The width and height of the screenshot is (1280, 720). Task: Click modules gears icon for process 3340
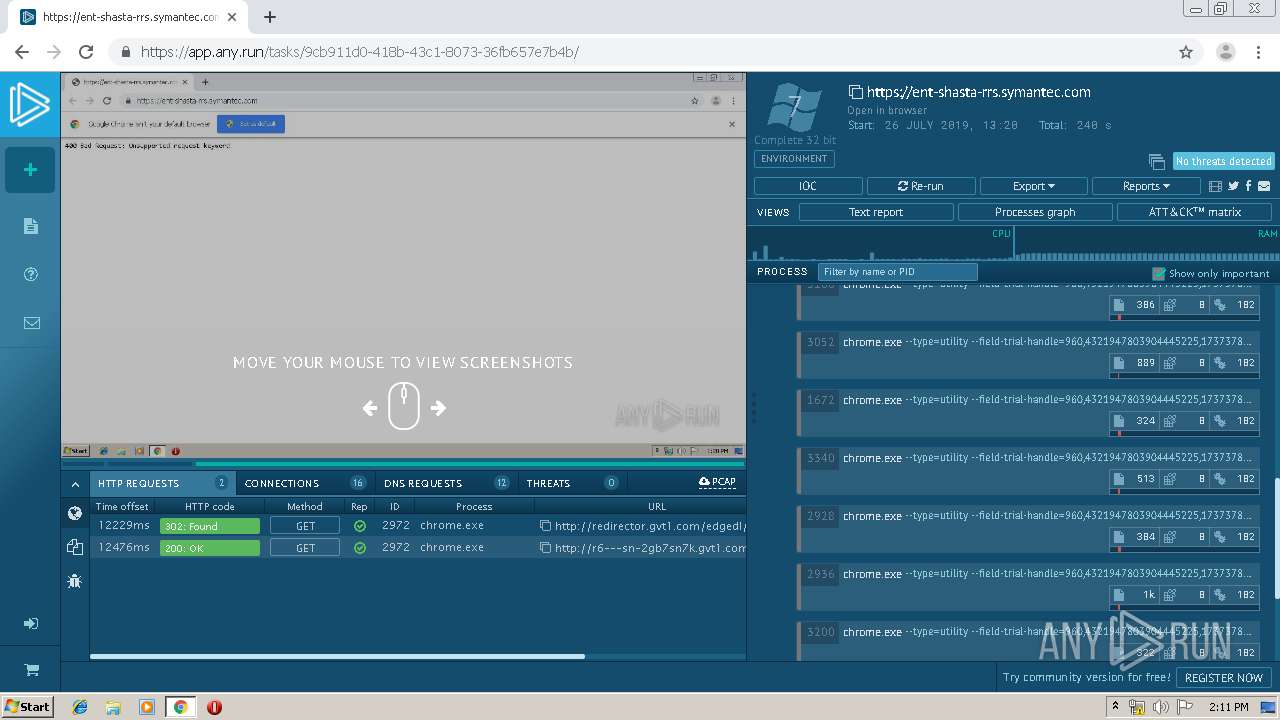(1220, 479)
